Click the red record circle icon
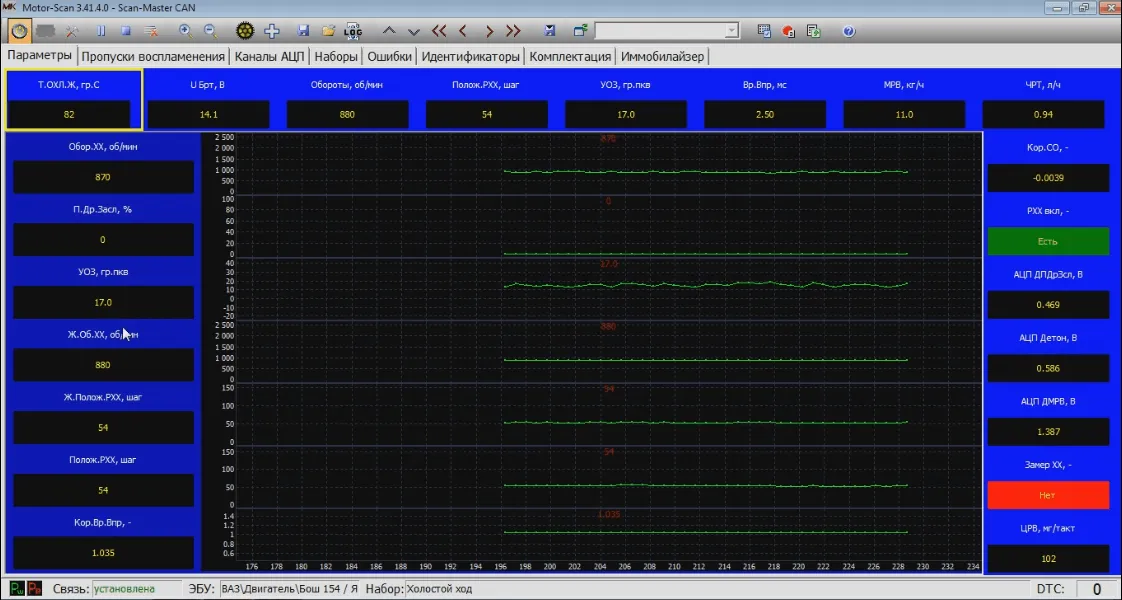Image resolution: width=1122 pixels, height=600 pixels. [x=789, y=31]
